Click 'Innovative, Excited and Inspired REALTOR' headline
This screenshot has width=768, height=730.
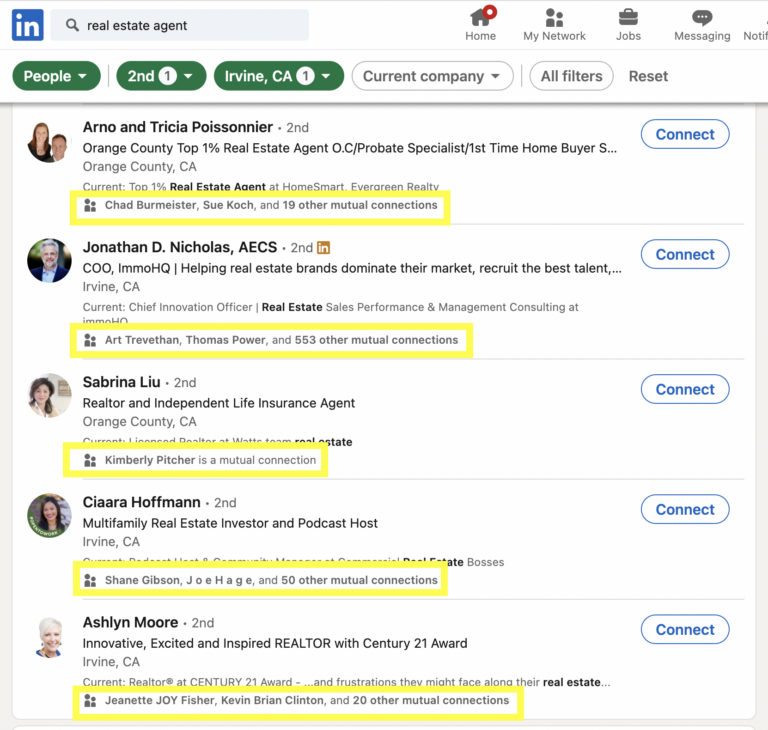click(275, 643)
